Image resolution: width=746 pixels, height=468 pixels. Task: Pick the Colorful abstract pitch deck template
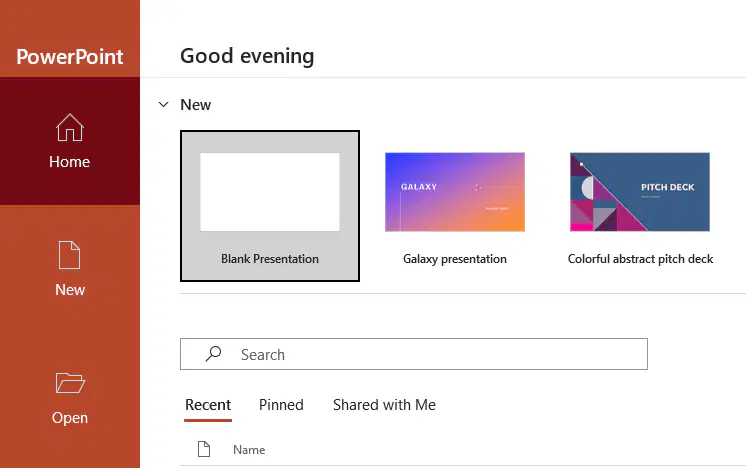[640, 208]
